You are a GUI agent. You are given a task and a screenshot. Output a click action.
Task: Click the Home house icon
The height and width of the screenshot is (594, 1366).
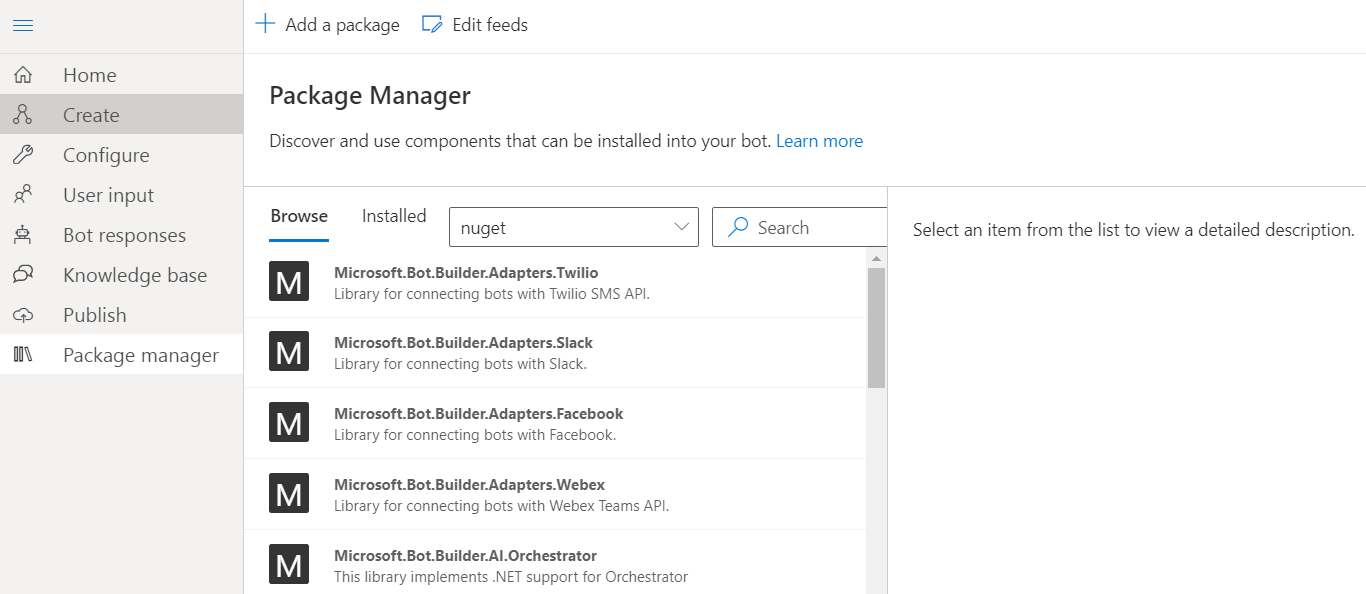point(23,75)
